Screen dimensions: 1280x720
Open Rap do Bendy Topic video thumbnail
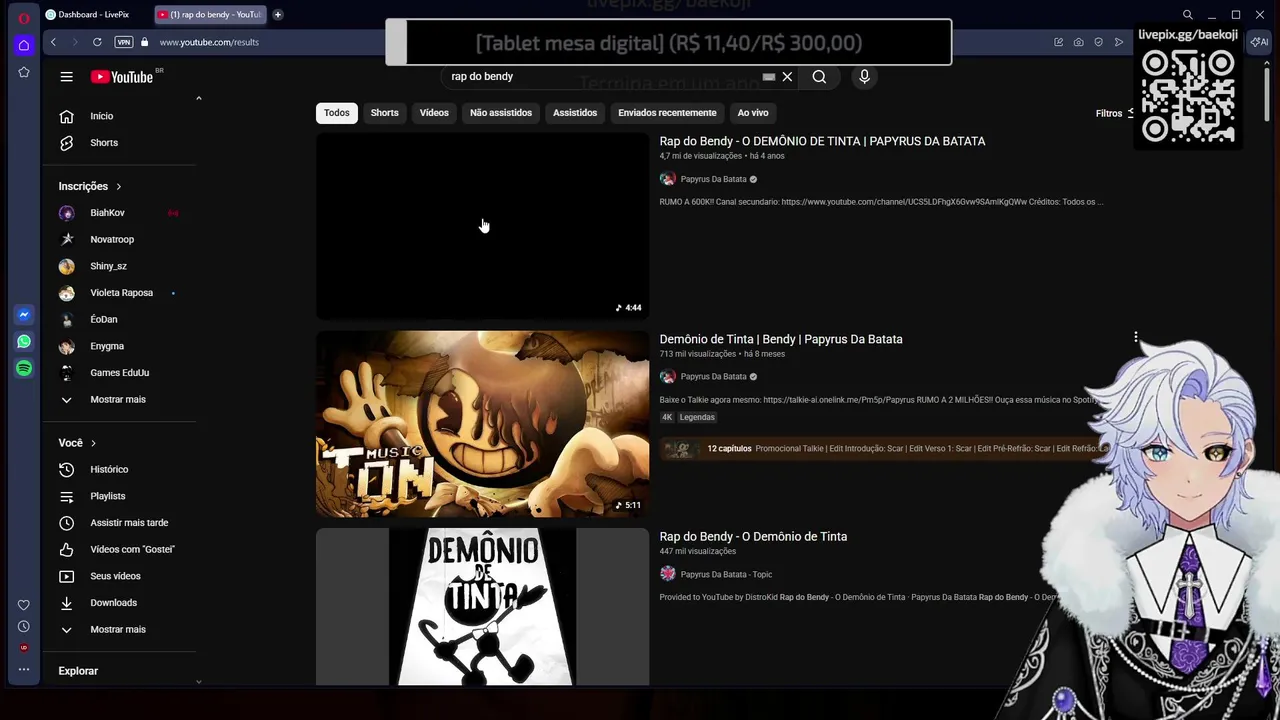tap(483, 607)
